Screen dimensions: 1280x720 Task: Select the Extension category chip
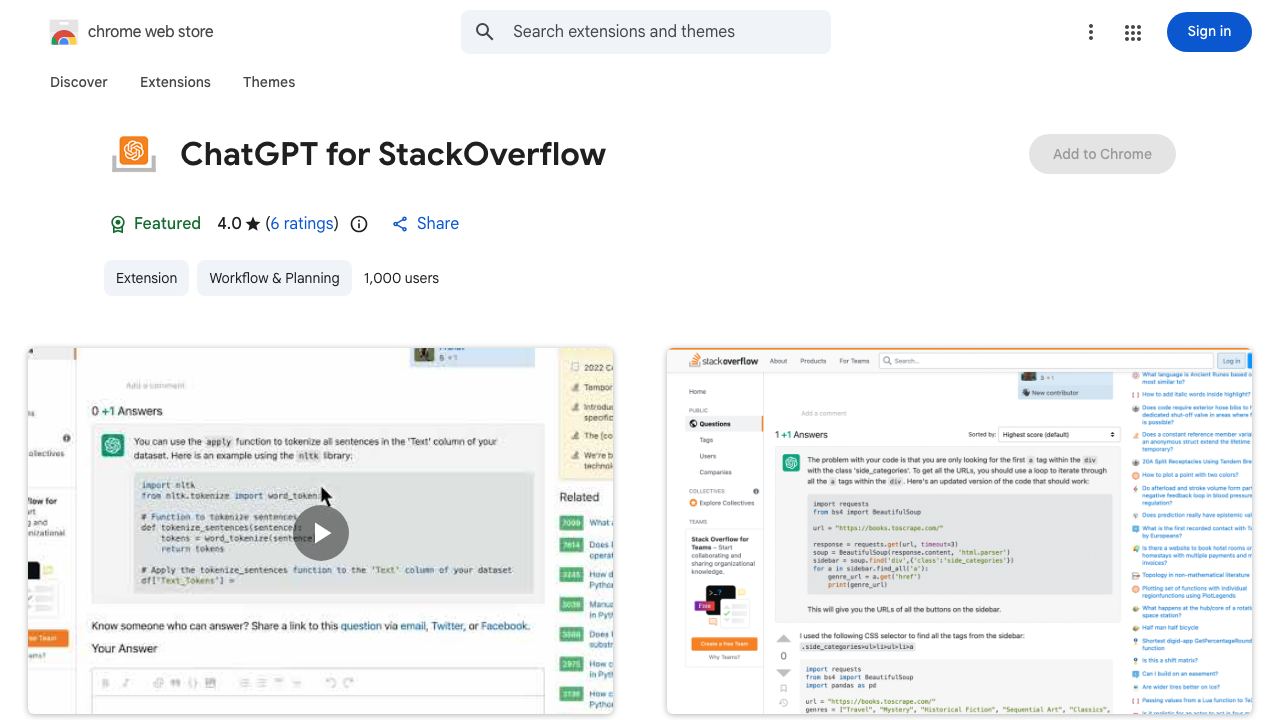[146, 278]
